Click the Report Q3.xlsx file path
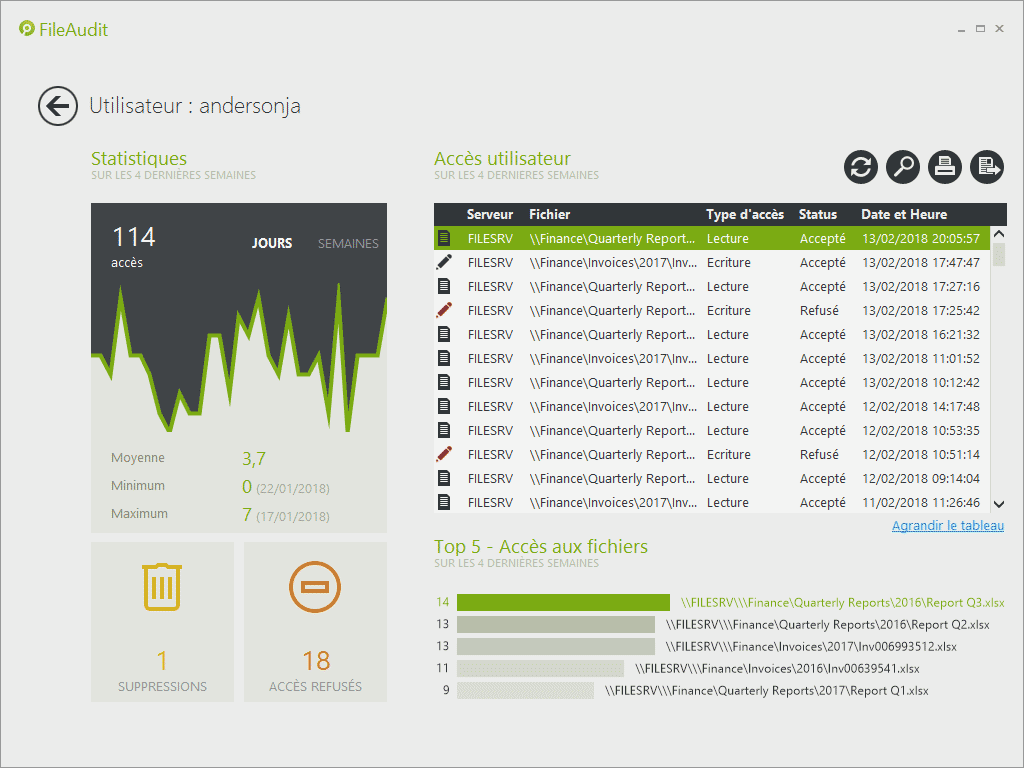1024x768 pixels. [842, 602]
